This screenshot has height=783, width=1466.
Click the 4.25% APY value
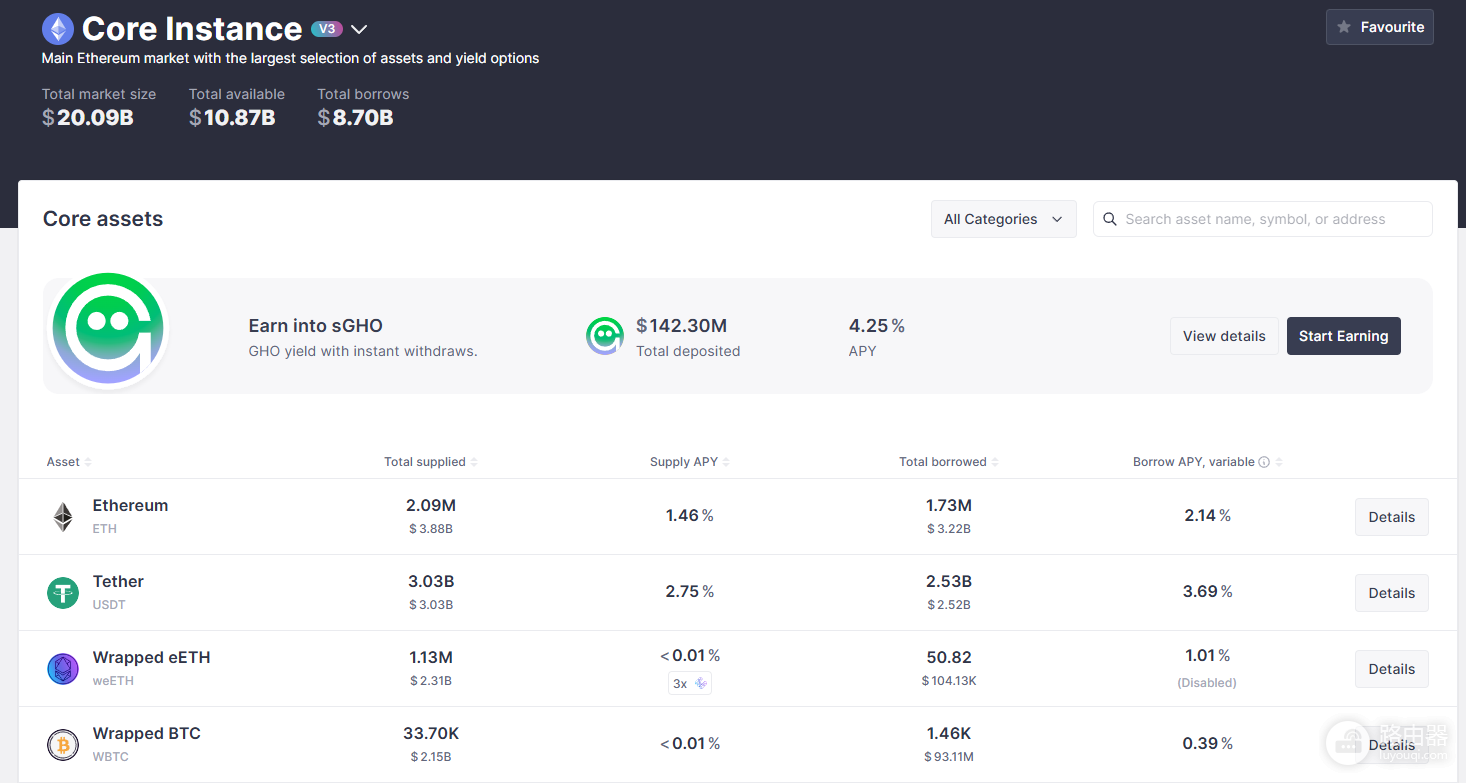coord(877,326)
